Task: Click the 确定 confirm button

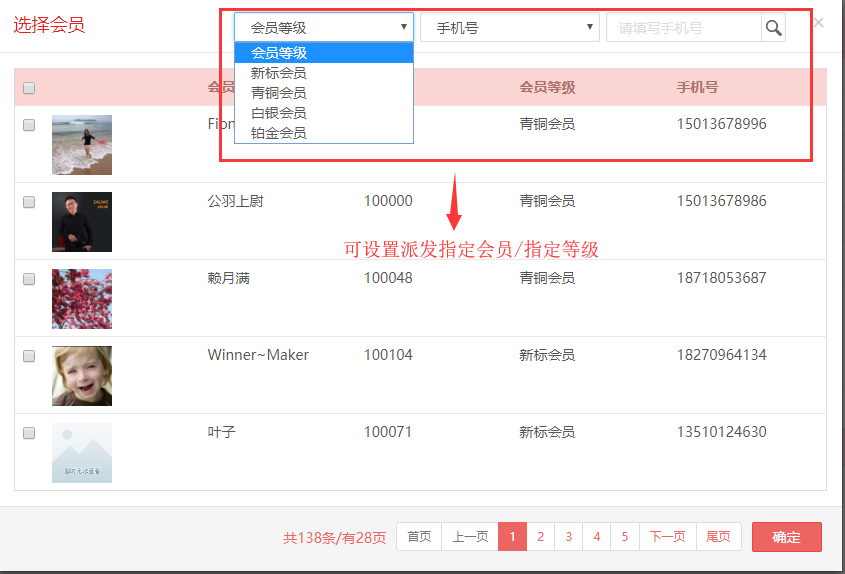Action: 786,537
